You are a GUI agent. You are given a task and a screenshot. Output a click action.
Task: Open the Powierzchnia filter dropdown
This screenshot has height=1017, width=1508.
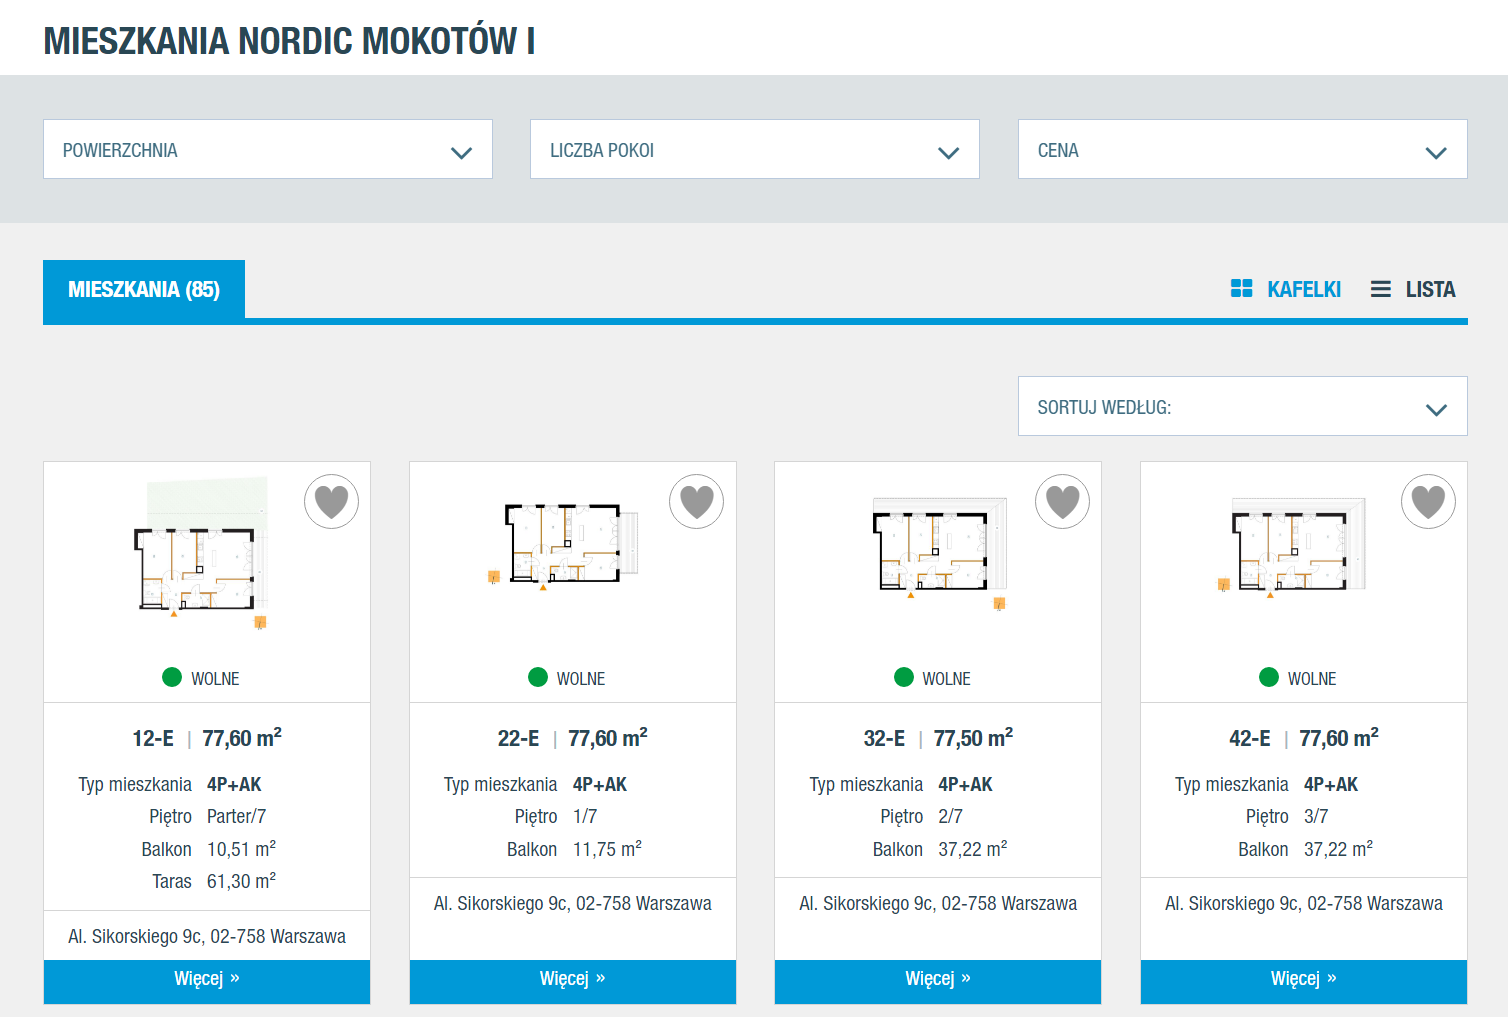(268, 150)
